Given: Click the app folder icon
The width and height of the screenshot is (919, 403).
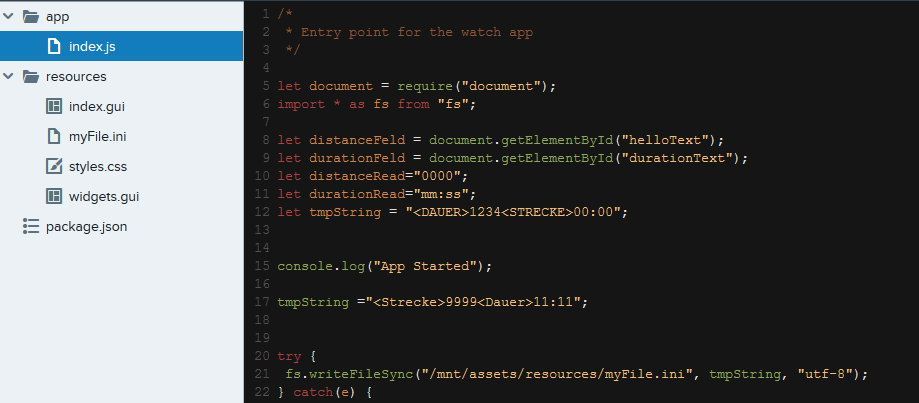Looking at the screenshot, I should (x=30, y=16).
